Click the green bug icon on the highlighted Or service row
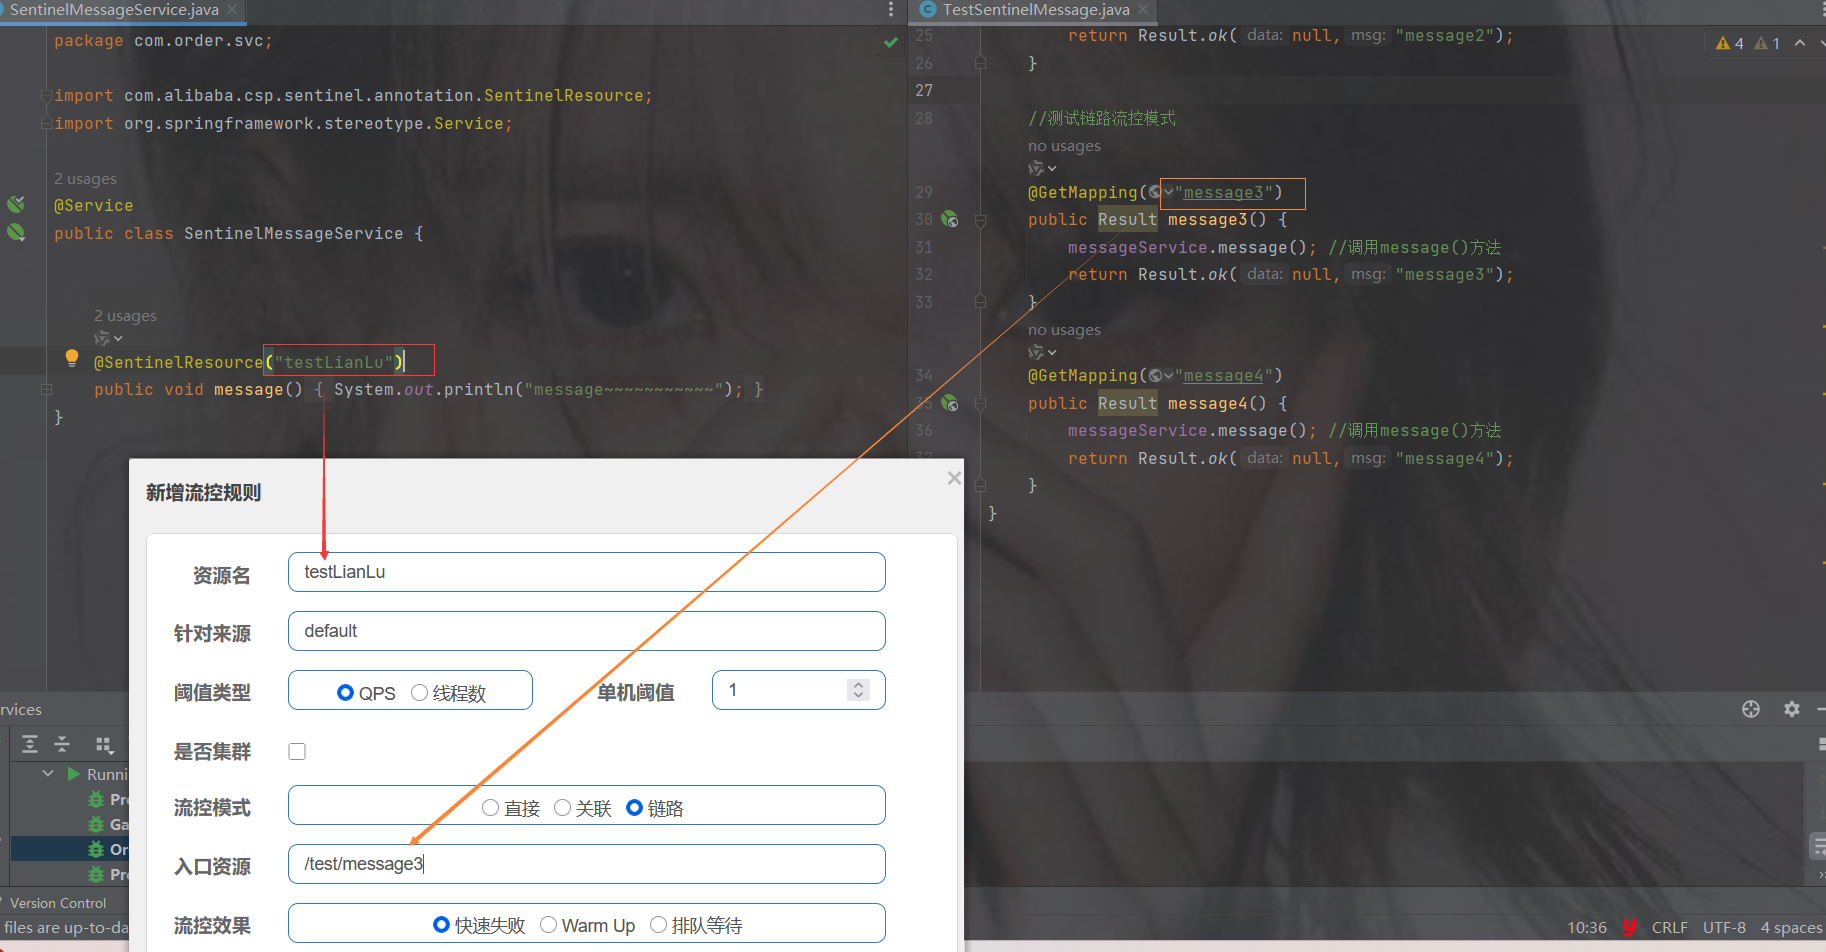The height and width of the screenshot is (952, 1826). point(96,849)
